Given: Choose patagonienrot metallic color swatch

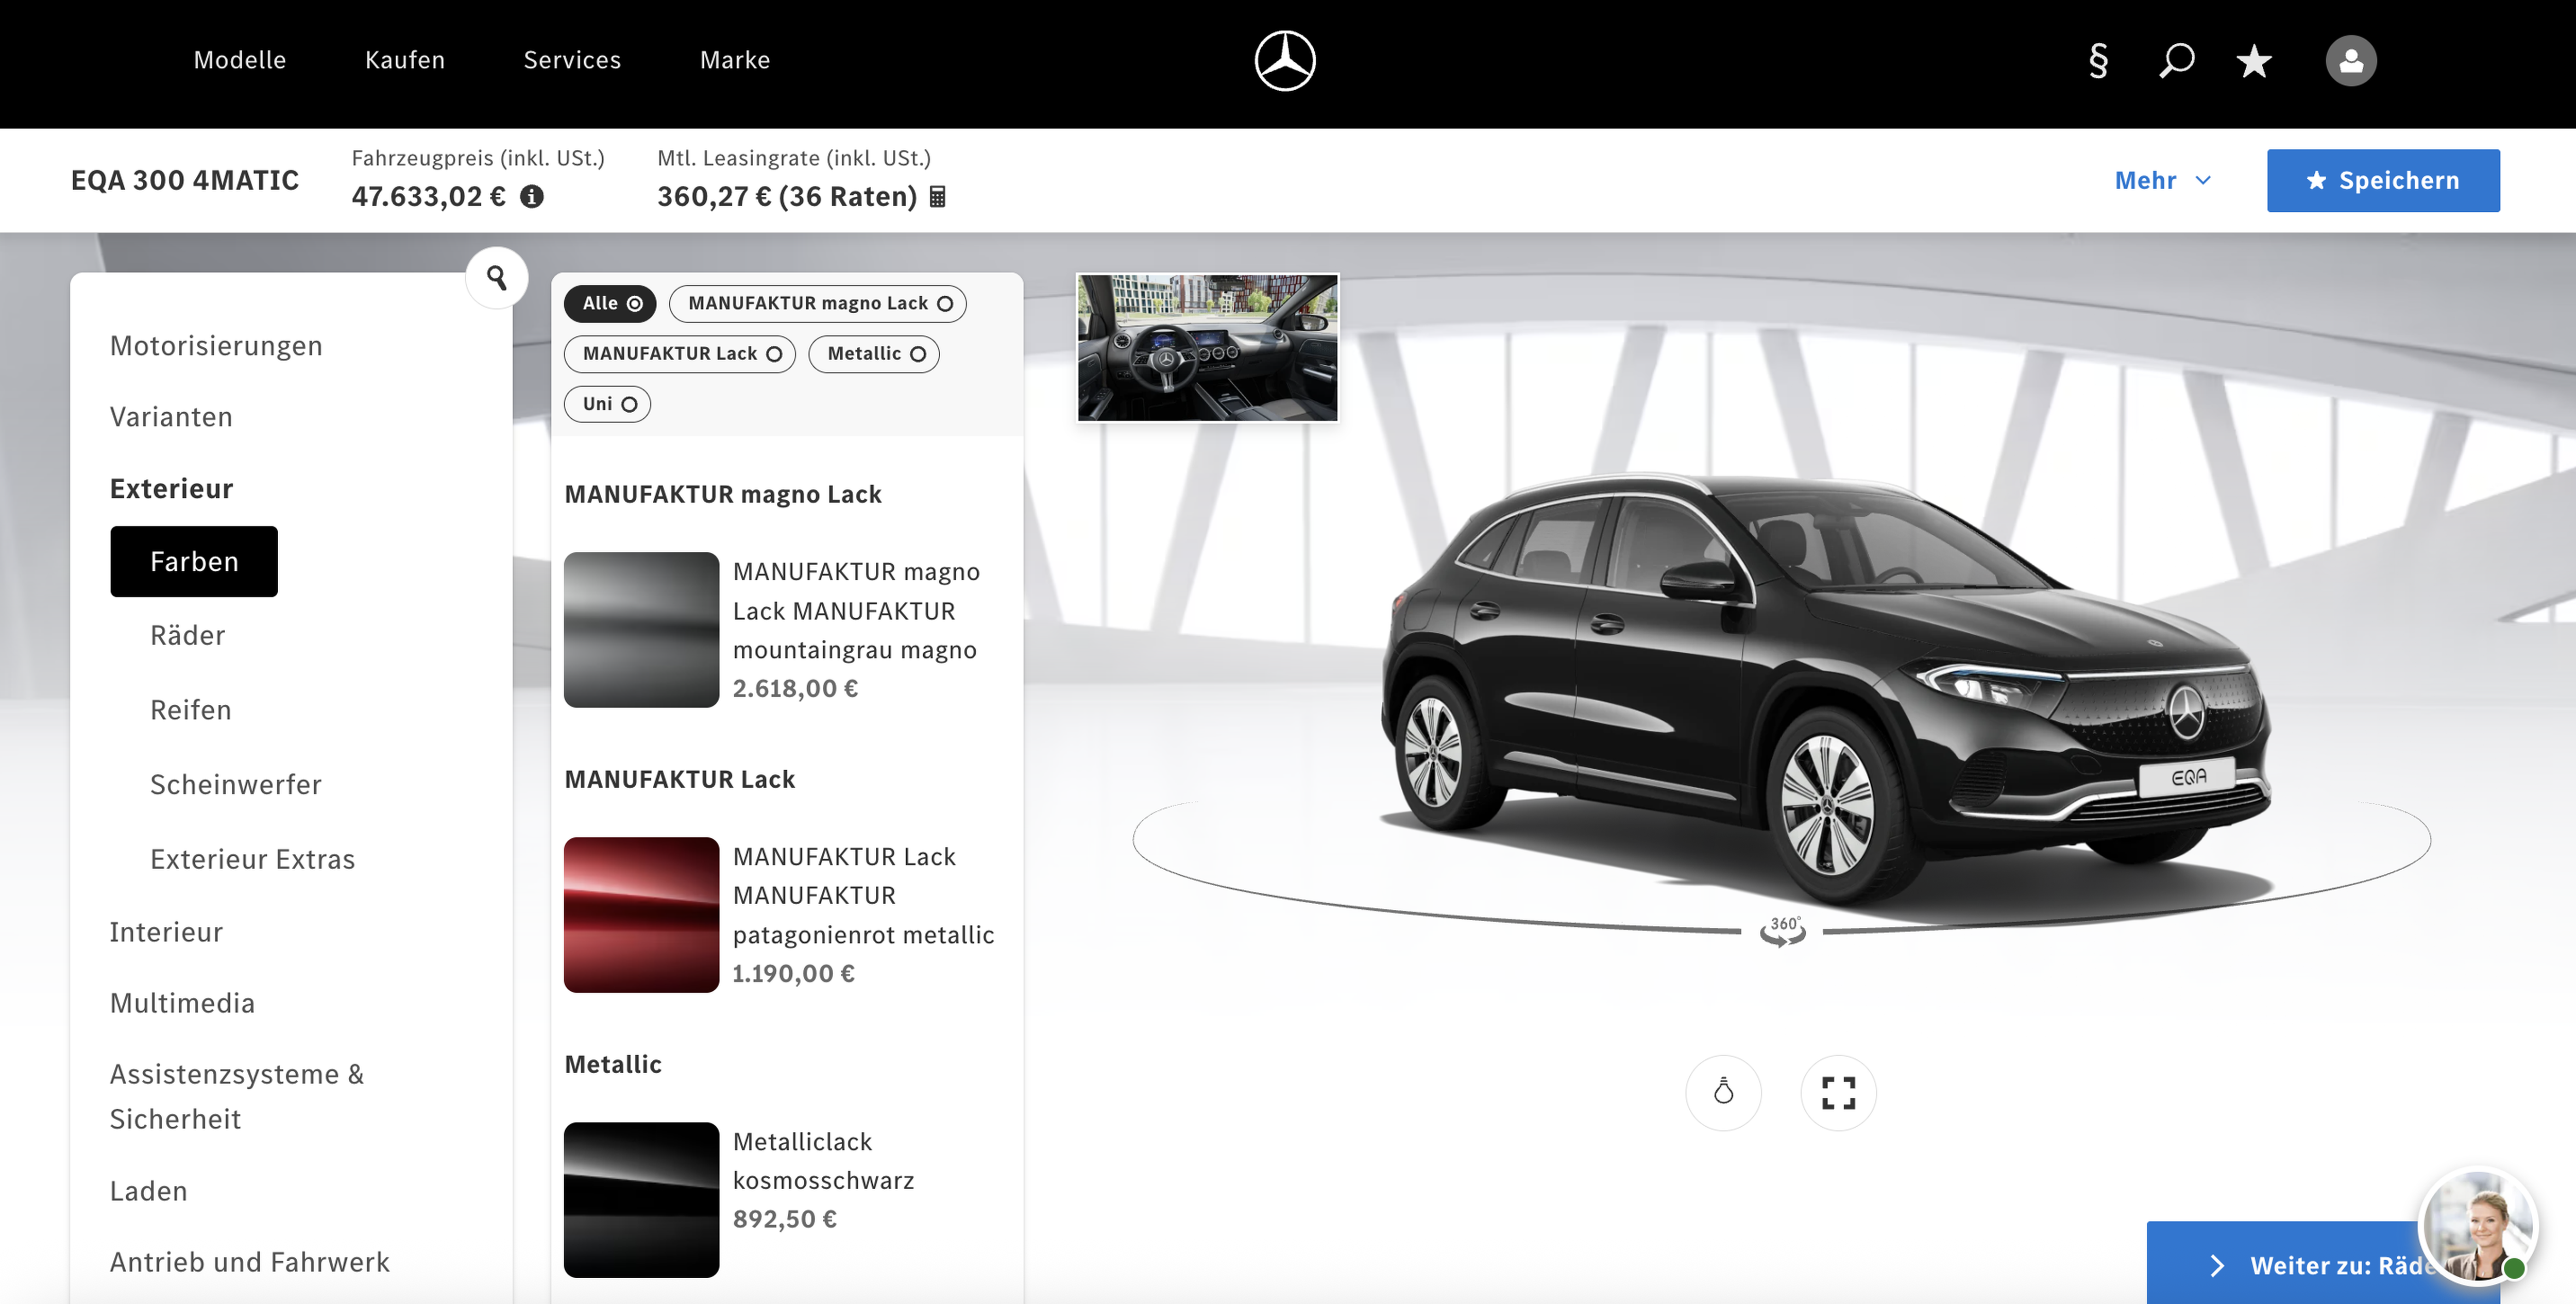Looking at the screenshot, I should click(641, 914).
